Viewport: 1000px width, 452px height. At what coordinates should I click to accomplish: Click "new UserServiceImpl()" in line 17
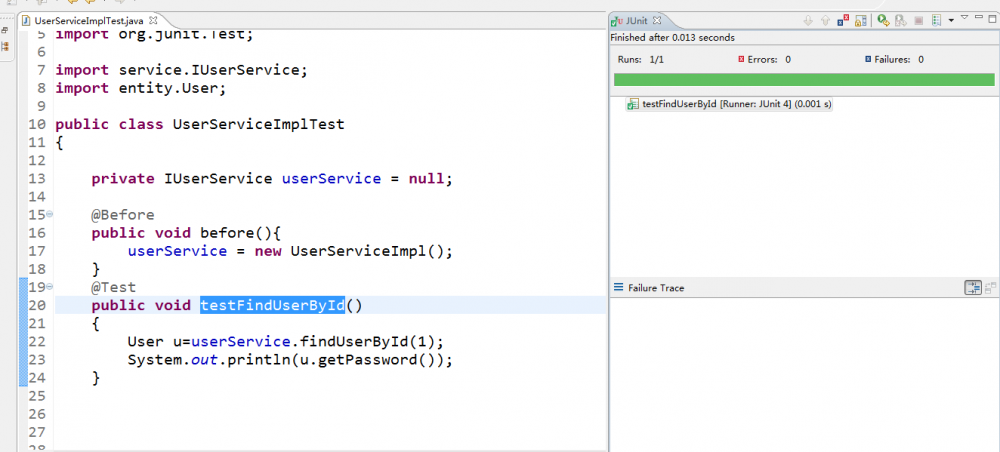click(349, 251)
